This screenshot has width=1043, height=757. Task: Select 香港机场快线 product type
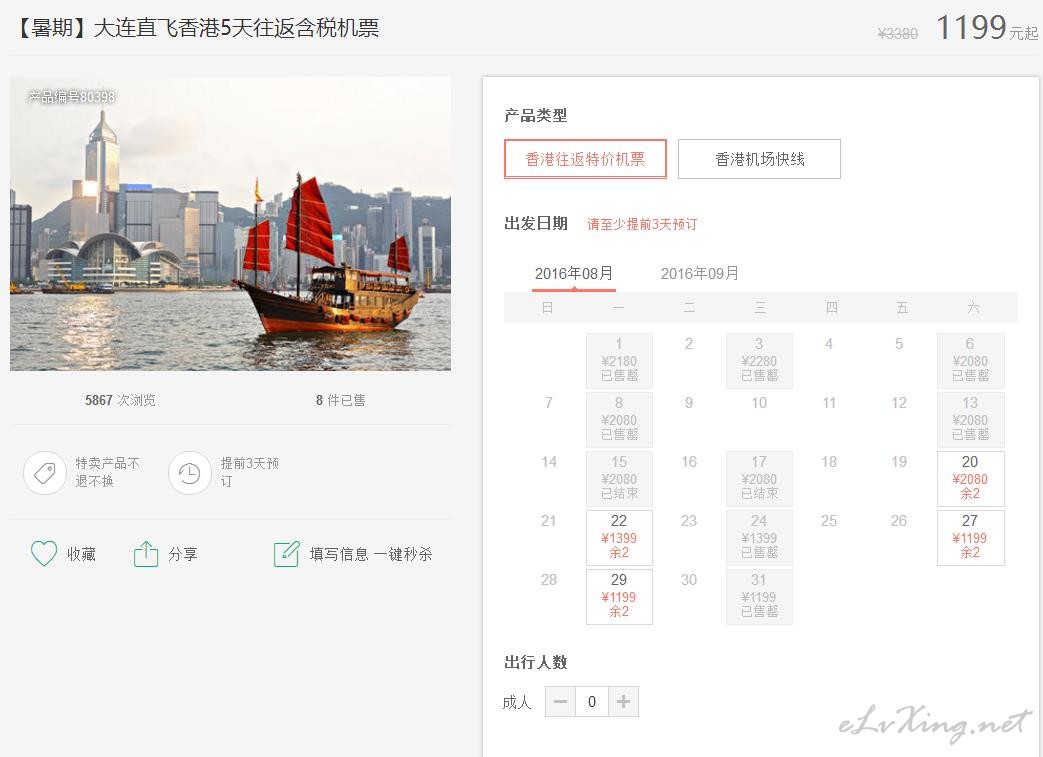pos(760,159)
